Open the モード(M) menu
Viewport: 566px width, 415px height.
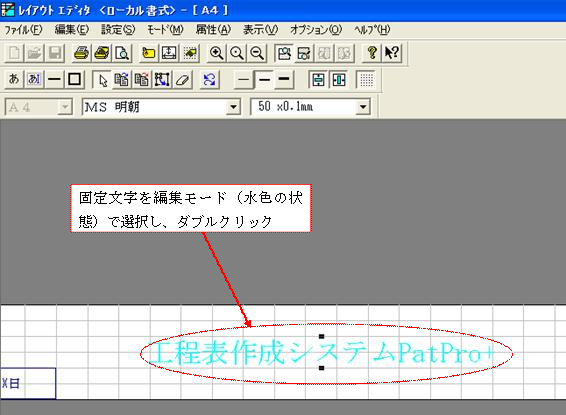pos(165,30)
